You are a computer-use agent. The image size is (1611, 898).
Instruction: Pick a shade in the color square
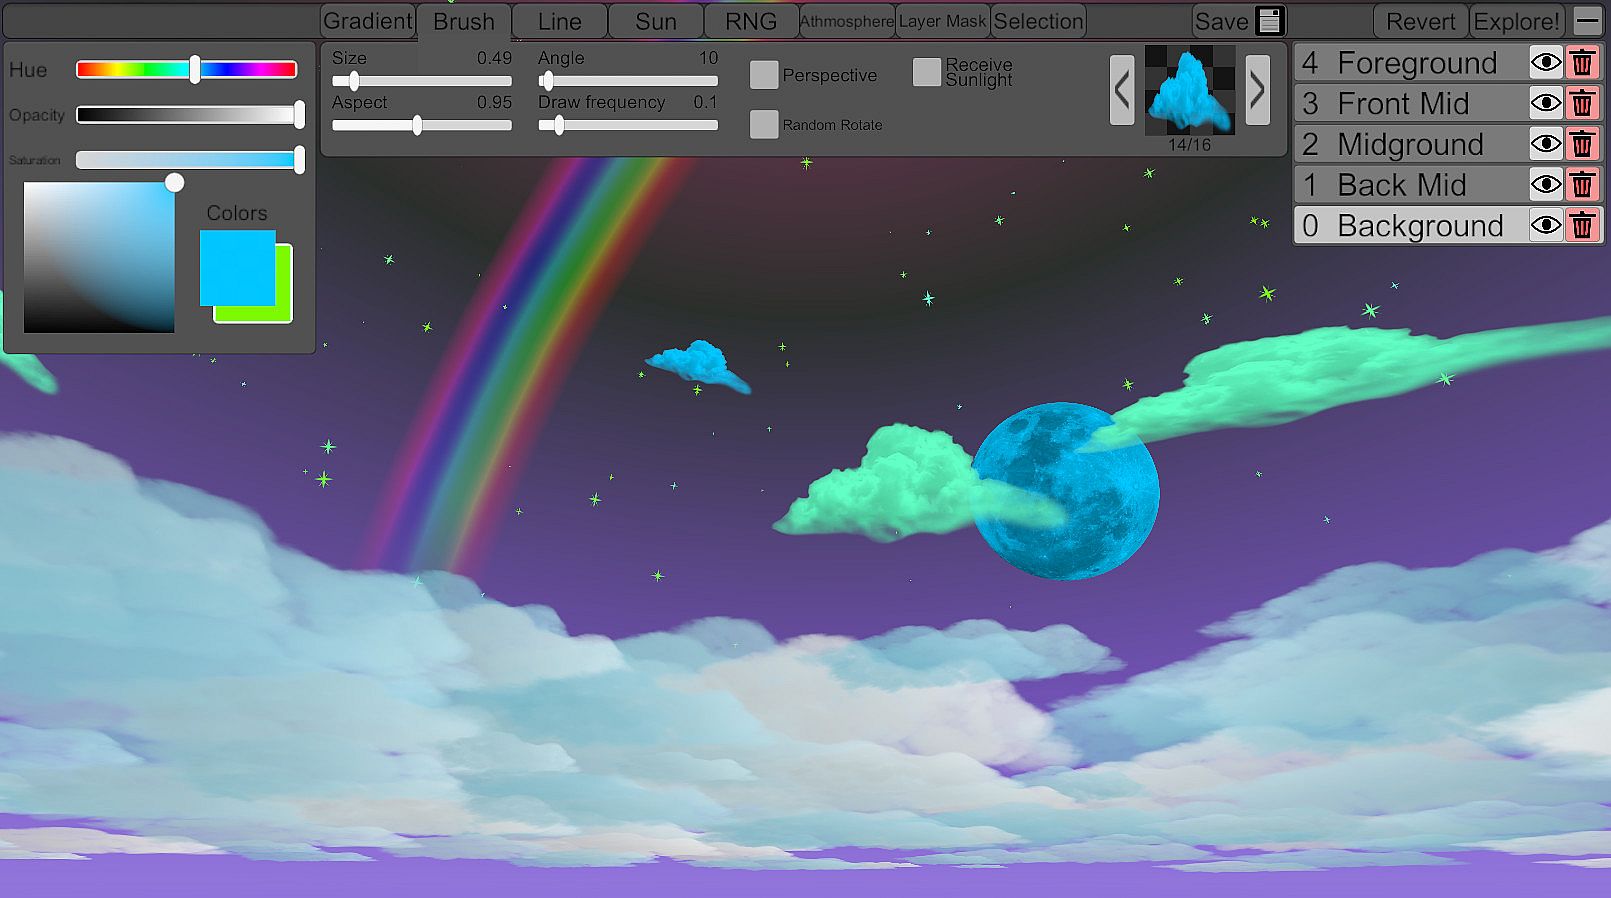[x=99, y=257]
